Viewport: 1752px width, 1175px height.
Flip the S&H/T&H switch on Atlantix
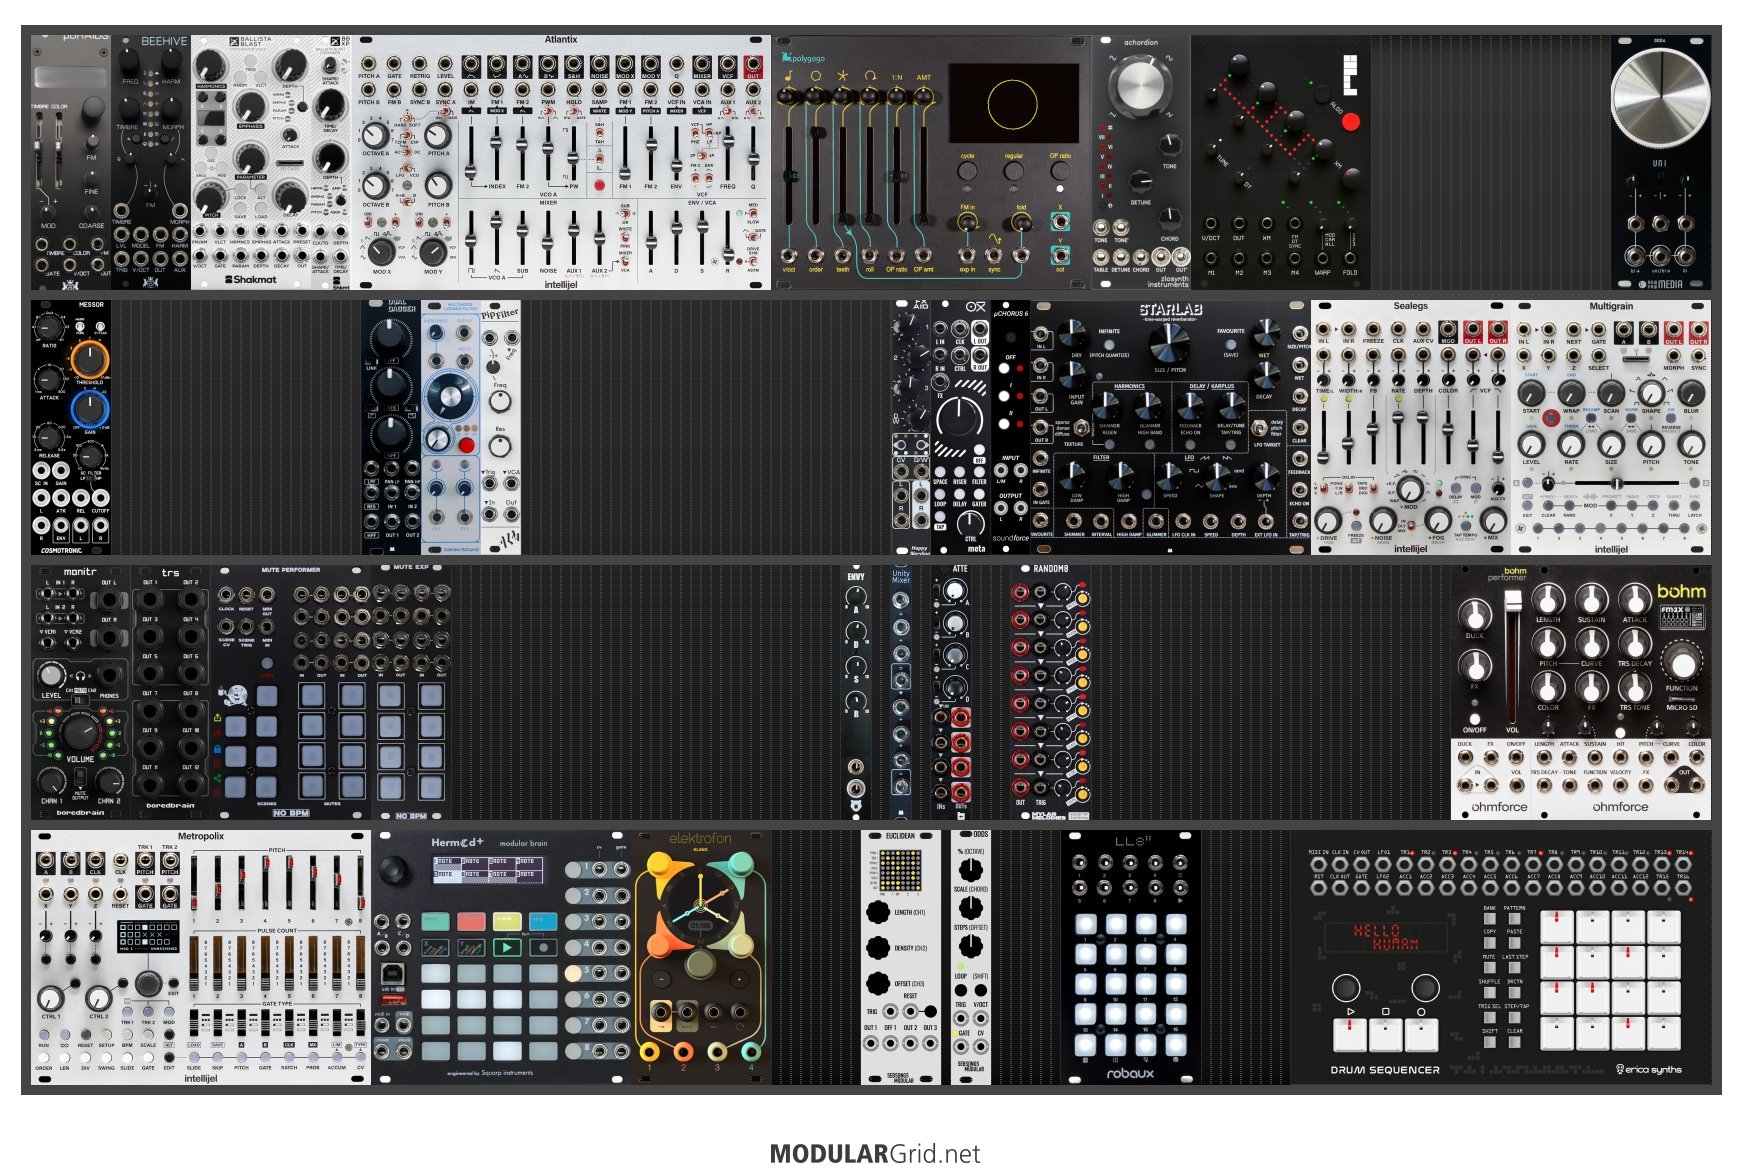pyautogui.click(x=599, y=135)
